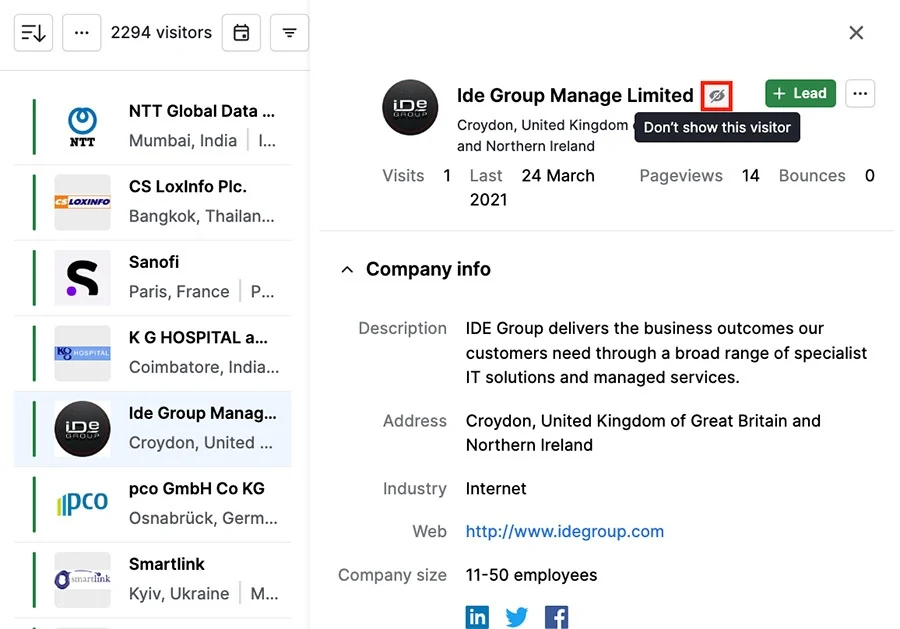The width and height of the screenshot is (900, 629).
Task: Click Coimbatore, India... location text
Action: [x=204, y=367]
